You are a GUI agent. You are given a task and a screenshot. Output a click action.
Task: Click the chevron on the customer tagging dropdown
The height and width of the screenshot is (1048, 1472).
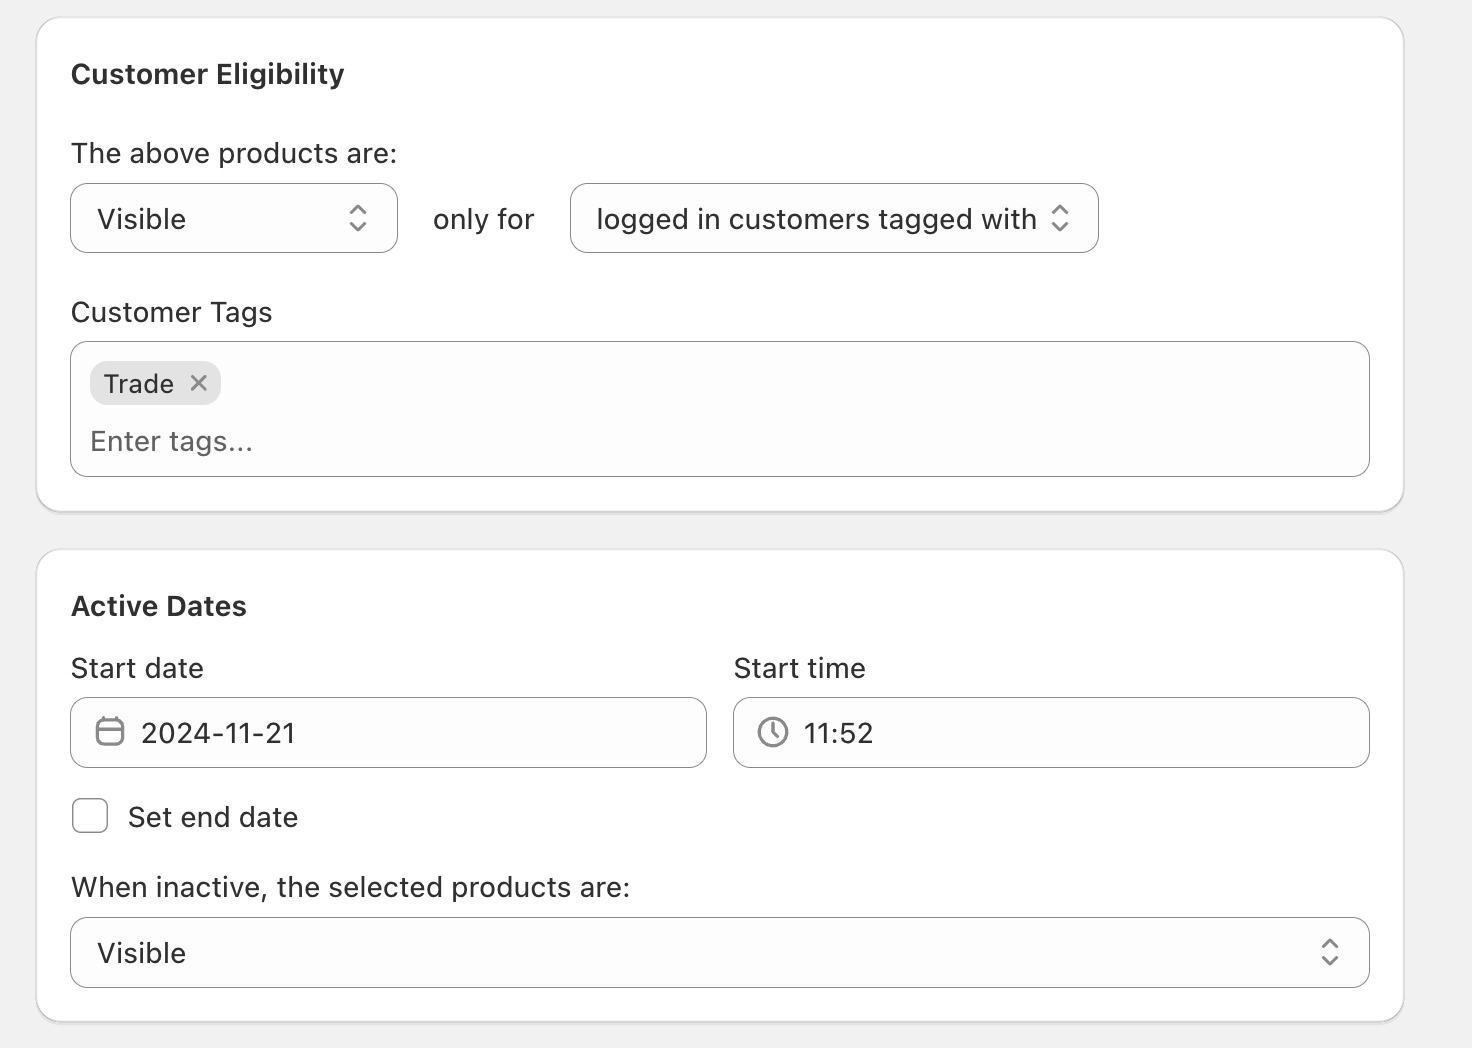coord(1062,218)
